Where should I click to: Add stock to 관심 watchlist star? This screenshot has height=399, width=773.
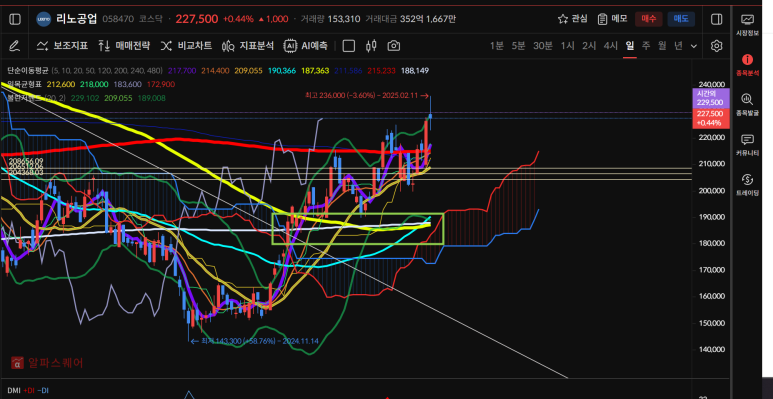pos(573,19)
